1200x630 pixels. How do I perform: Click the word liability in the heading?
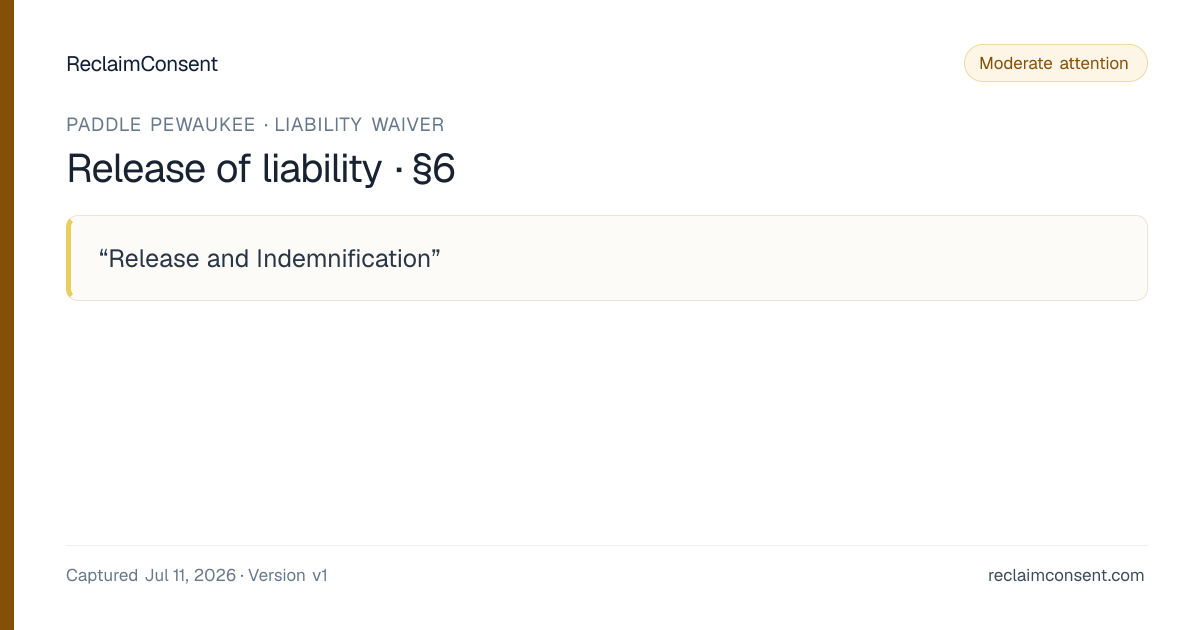[x=322, y=169]
